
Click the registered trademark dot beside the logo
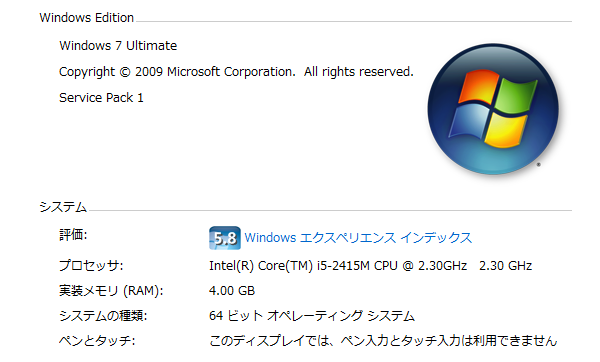538,165
